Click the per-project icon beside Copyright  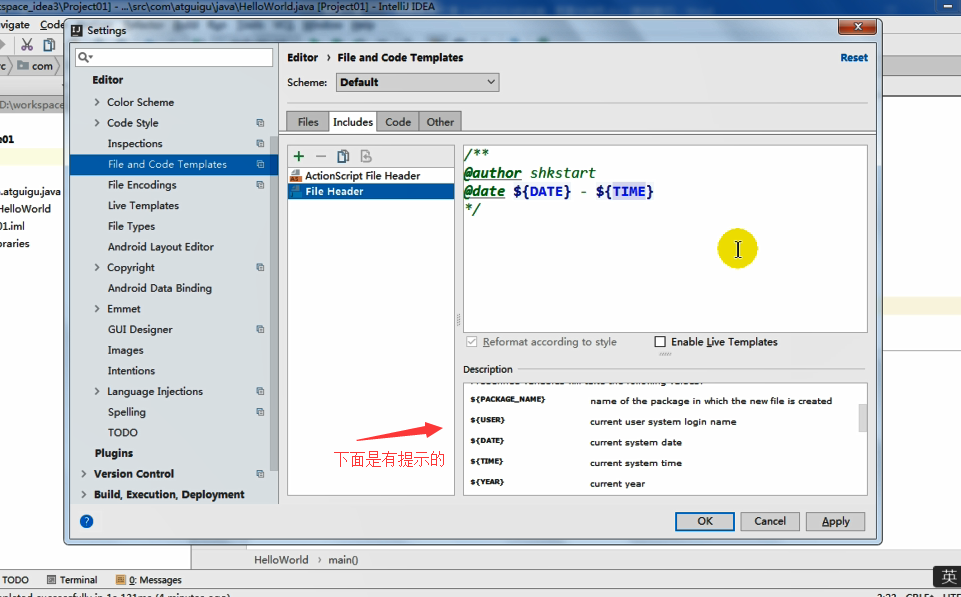coord(260,268)
